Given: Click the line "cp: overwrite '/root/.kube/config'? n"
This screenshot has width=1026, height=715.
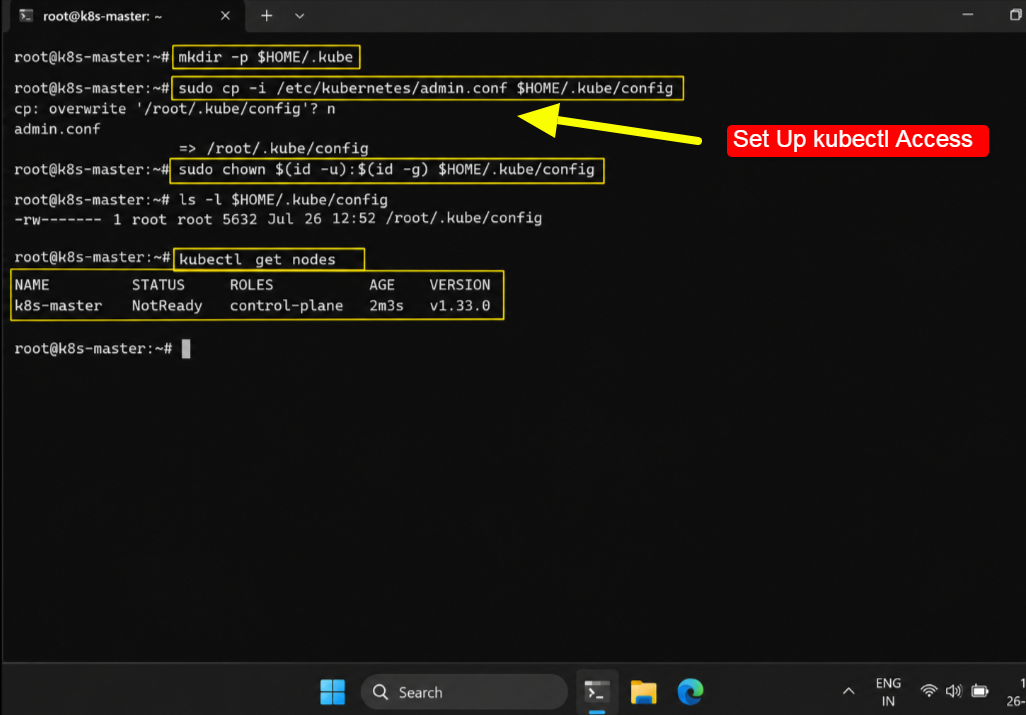Looking at the screenshot, I should tap(175, 109).
